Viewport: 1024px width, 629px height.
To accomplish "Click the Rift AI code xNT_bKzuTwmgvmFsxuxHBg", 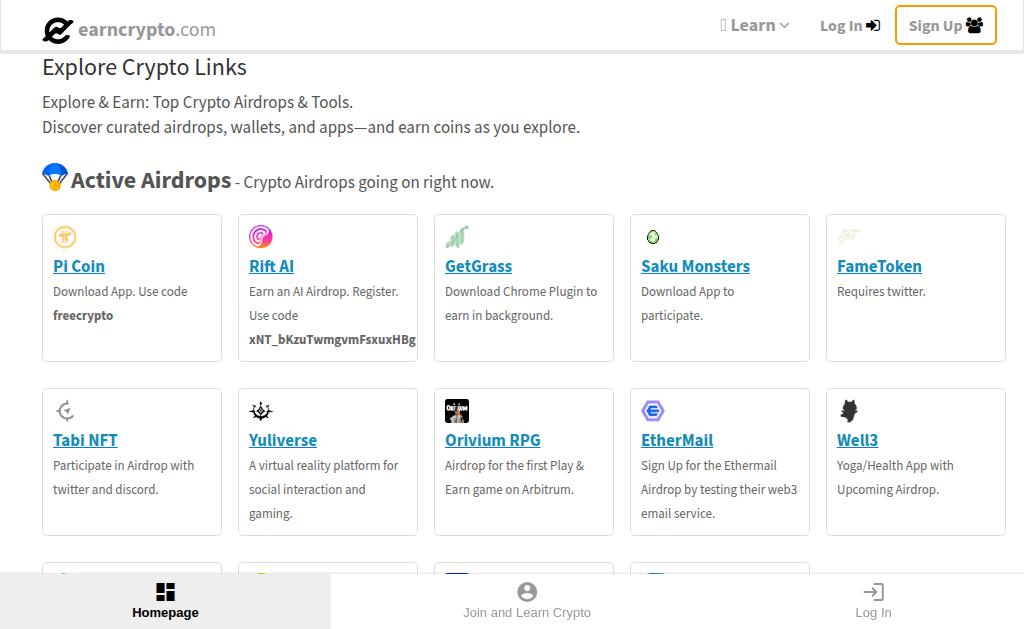I will point(332,340).
